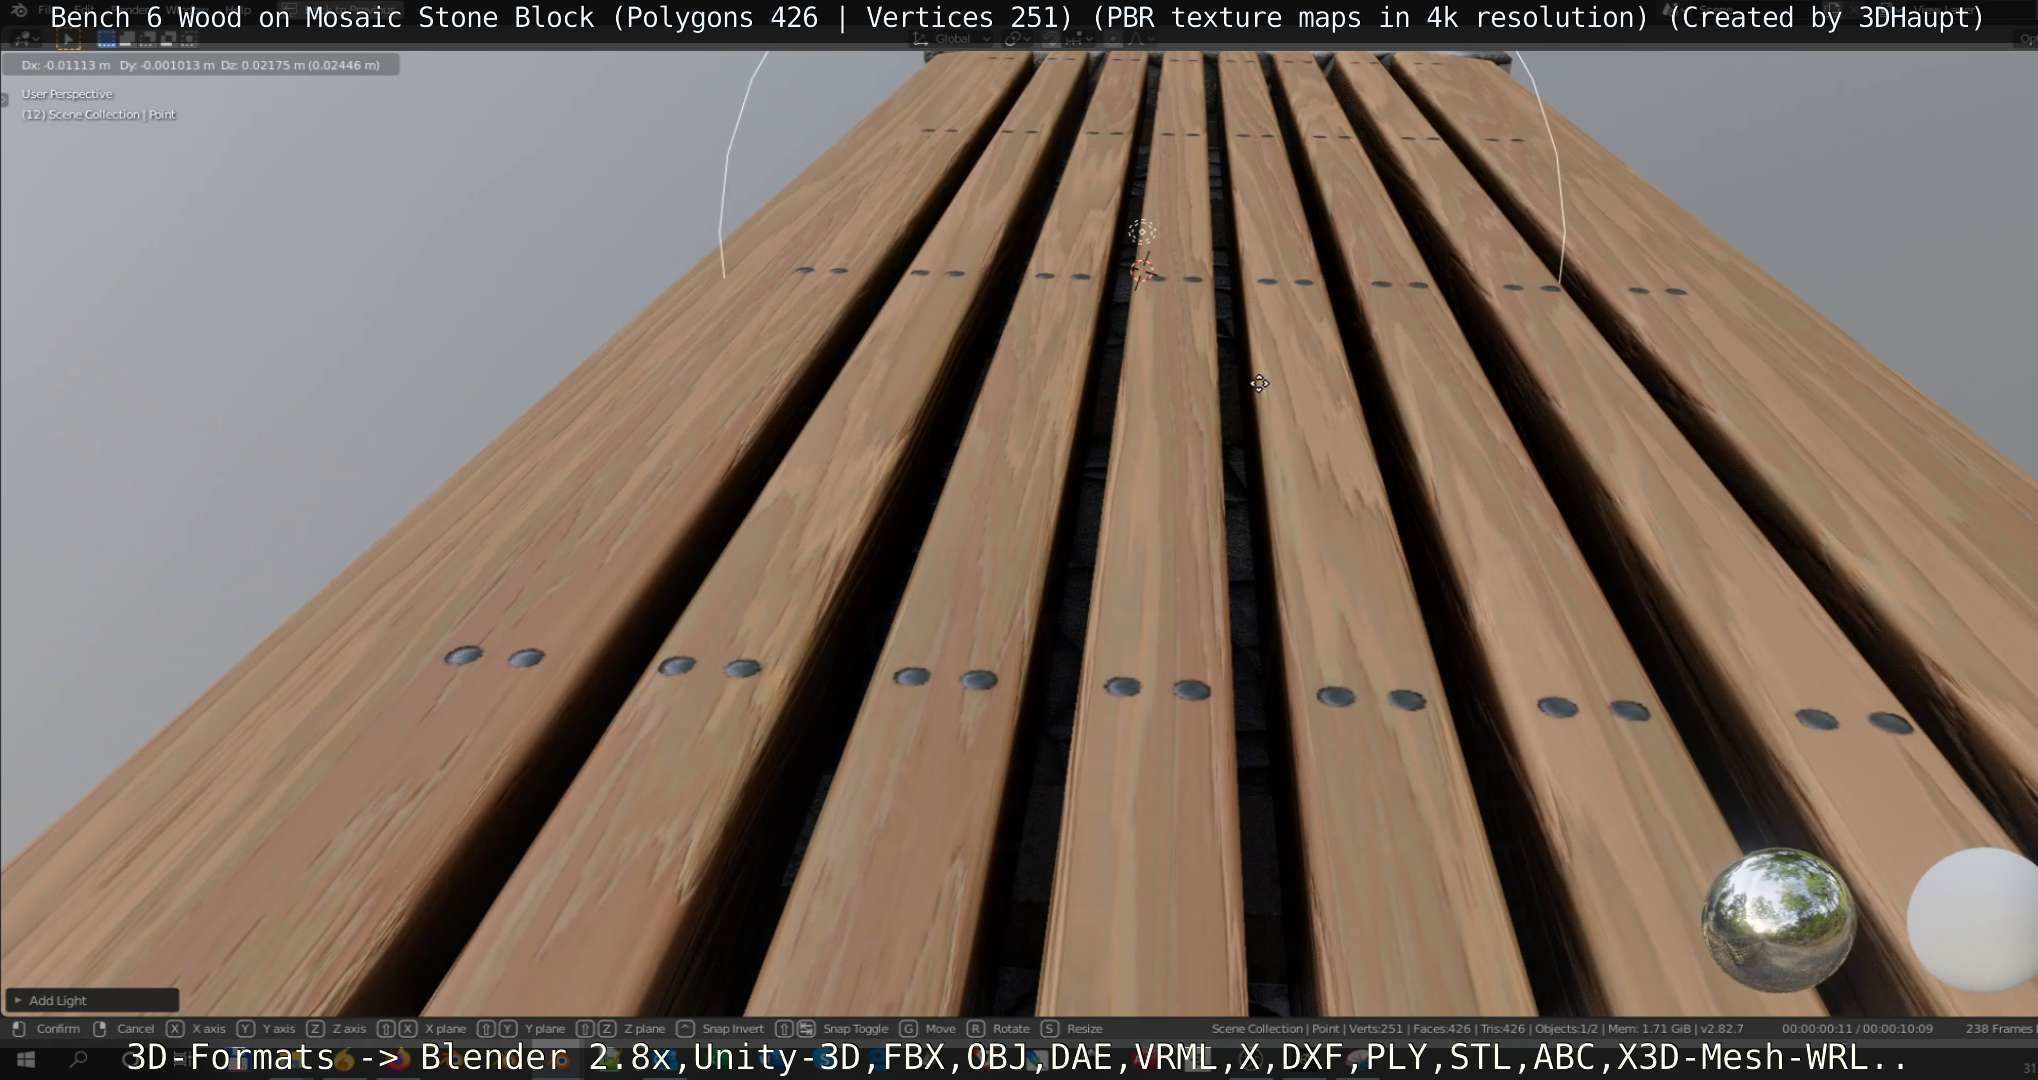Click the Windows Start button

pos(26,1060)
